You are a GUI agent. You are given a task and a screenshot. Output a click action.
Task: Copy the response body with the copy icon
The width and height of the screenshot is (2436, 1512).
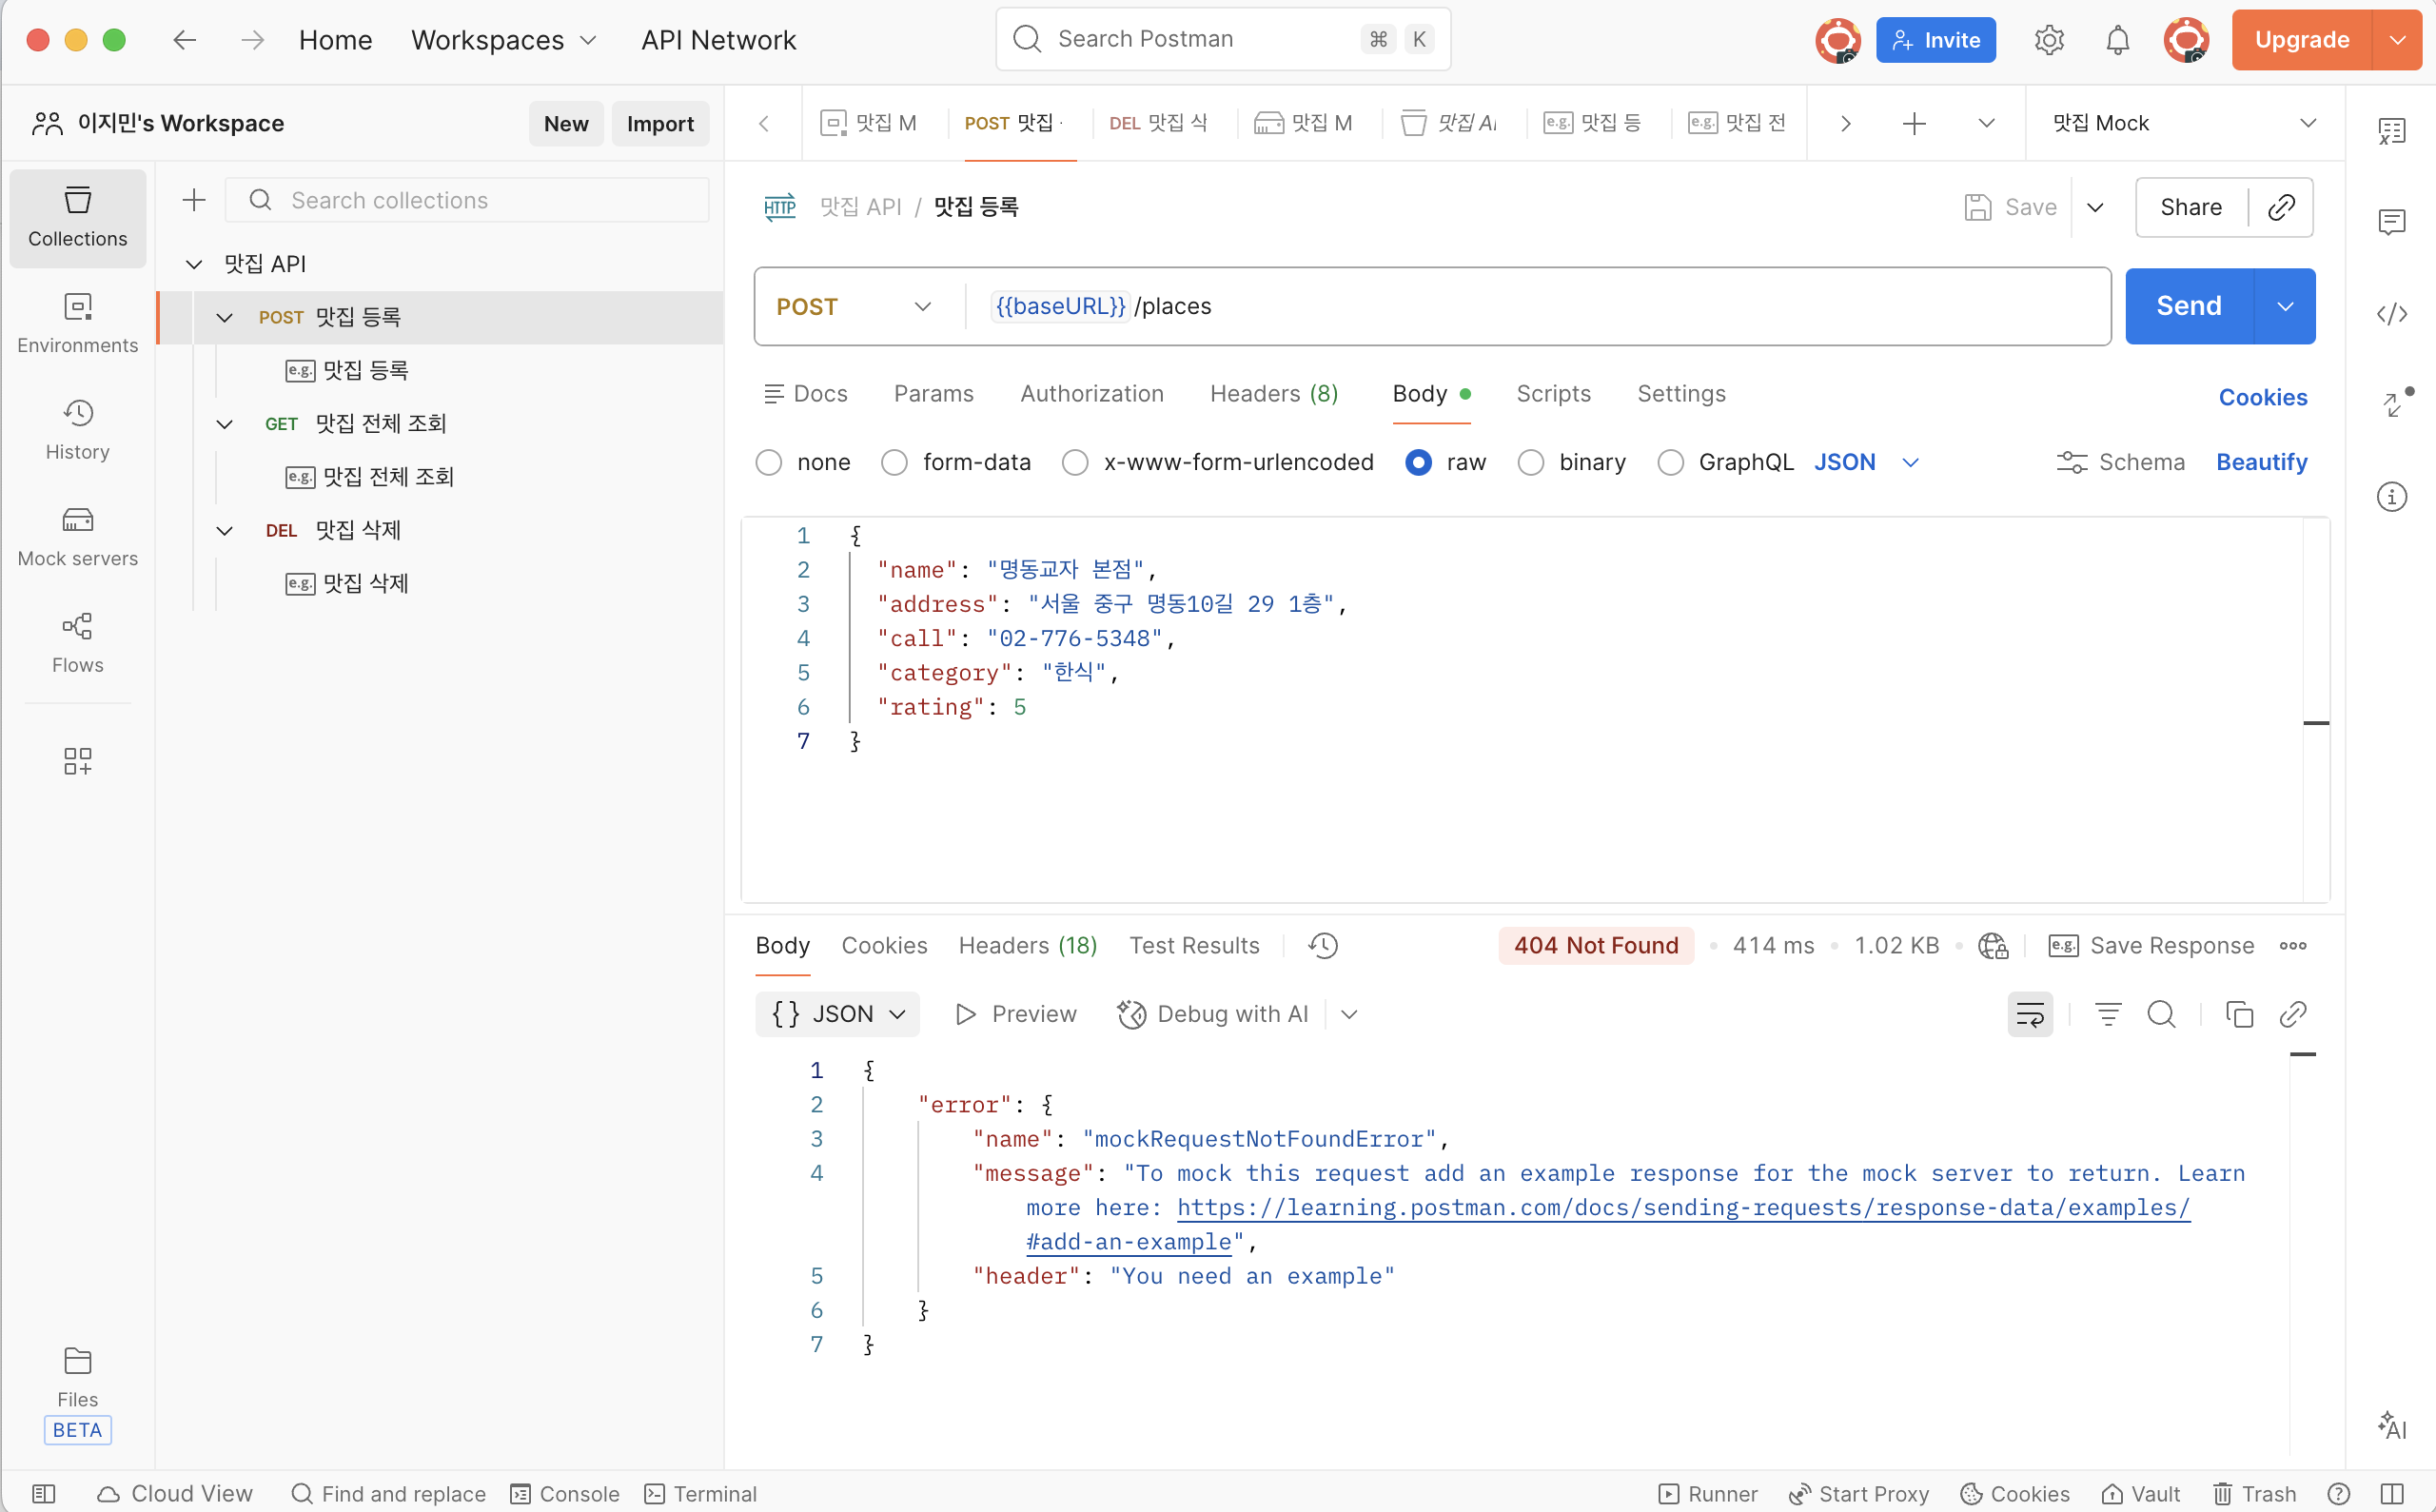pos(2238,1014)
